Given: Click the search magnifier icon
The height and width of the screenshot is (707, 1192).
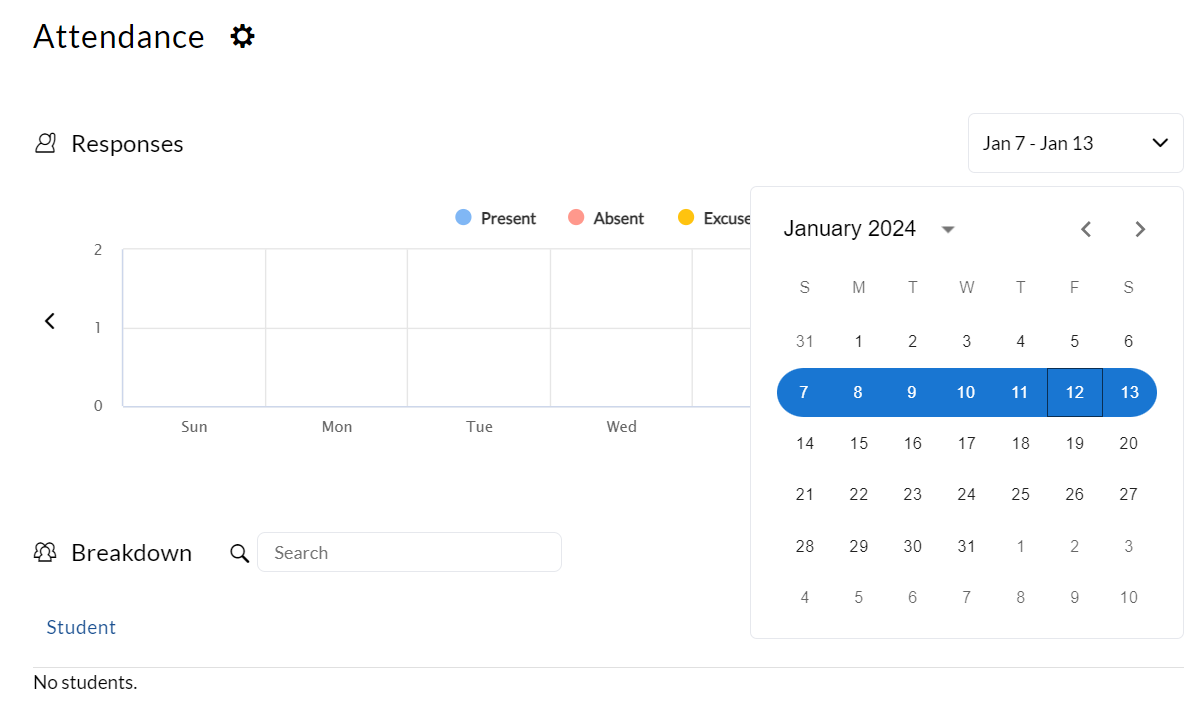Looking at the screenshot, I should pyautogui.click(x=240, y=553).
